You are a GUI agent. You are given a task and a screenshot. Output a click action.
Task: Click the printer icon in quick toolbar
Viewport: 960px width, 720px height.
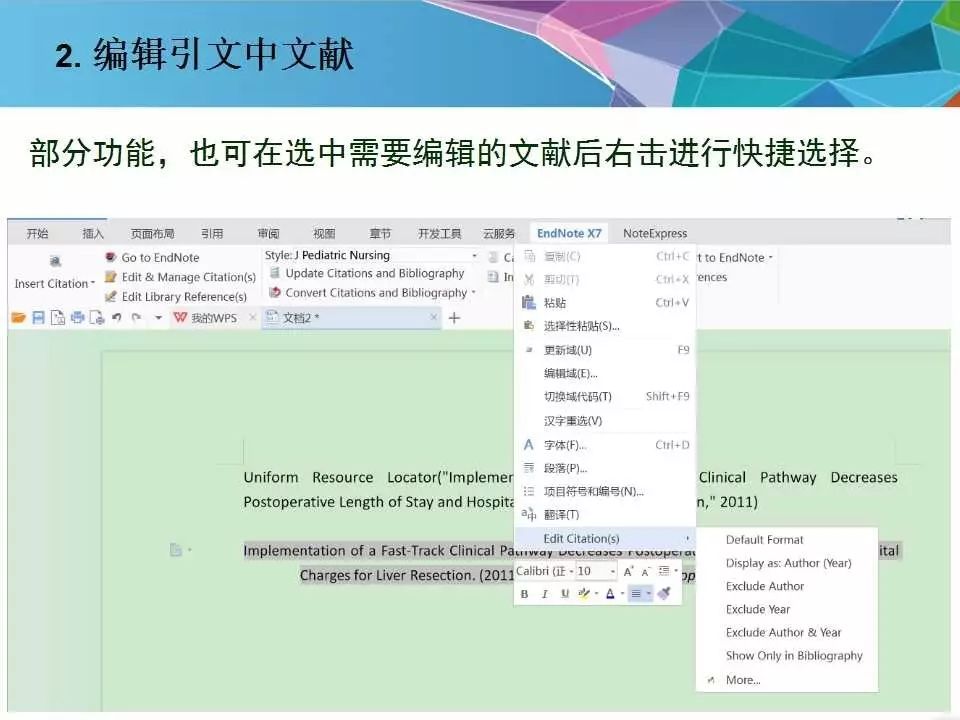[77, 317]
